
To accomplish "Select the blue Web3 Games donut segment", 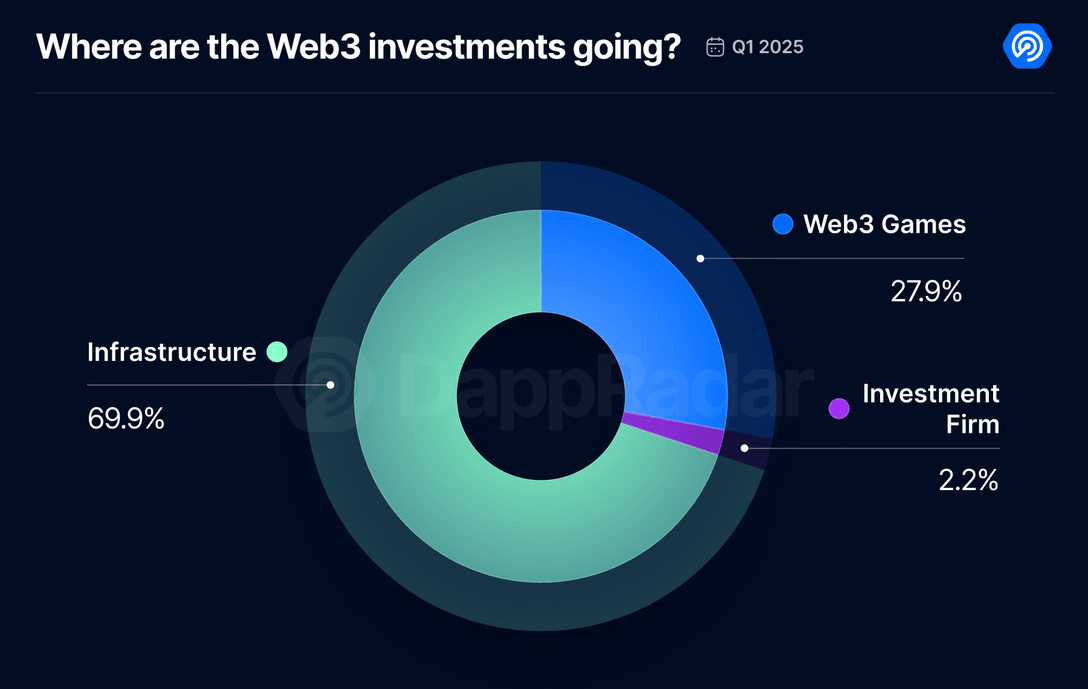I will coord(640,300).
